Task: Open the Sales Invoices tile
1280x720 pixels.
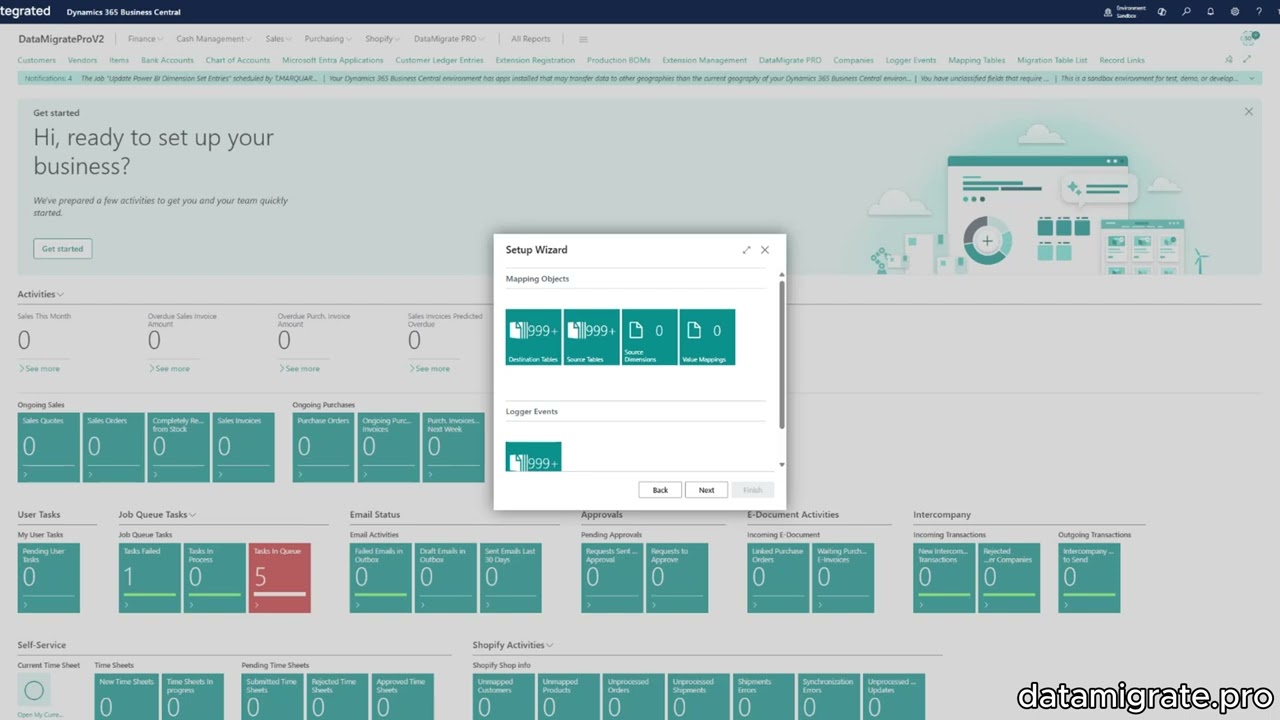Action: point(243,447)
